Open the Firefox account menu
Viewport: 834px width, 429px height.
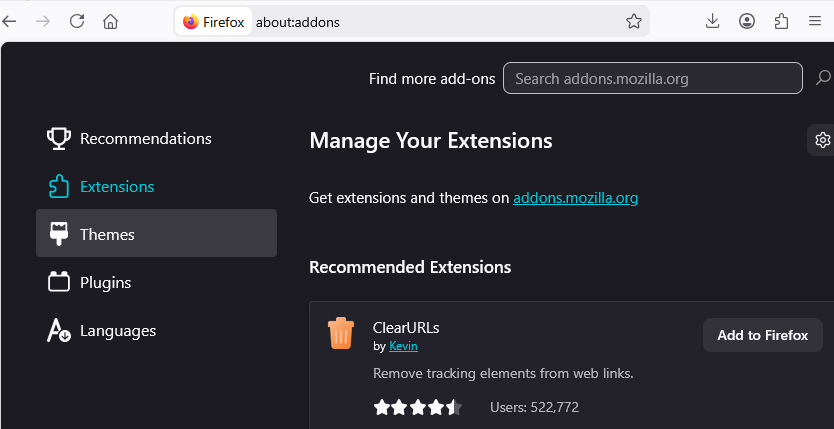coord(747,21)
